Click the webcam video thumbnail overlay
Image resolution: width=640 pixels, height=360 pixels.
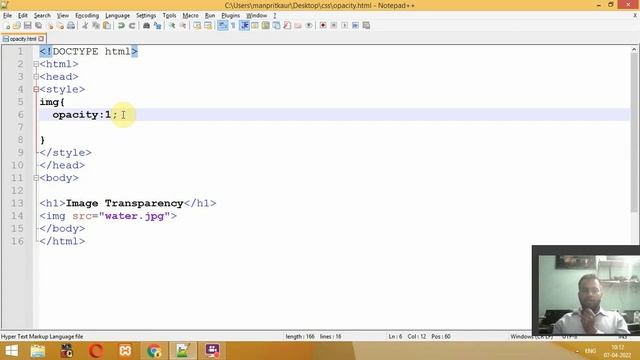coord(586,291)
